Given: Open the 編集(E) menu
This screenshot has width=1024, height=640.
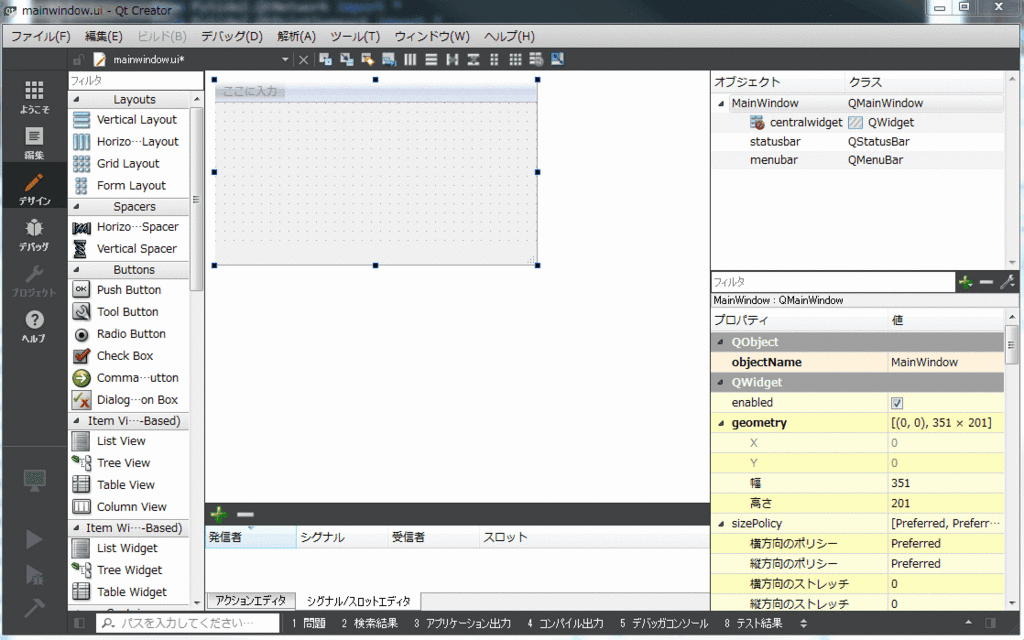Looking at the screenshot, I should (103, 37).
